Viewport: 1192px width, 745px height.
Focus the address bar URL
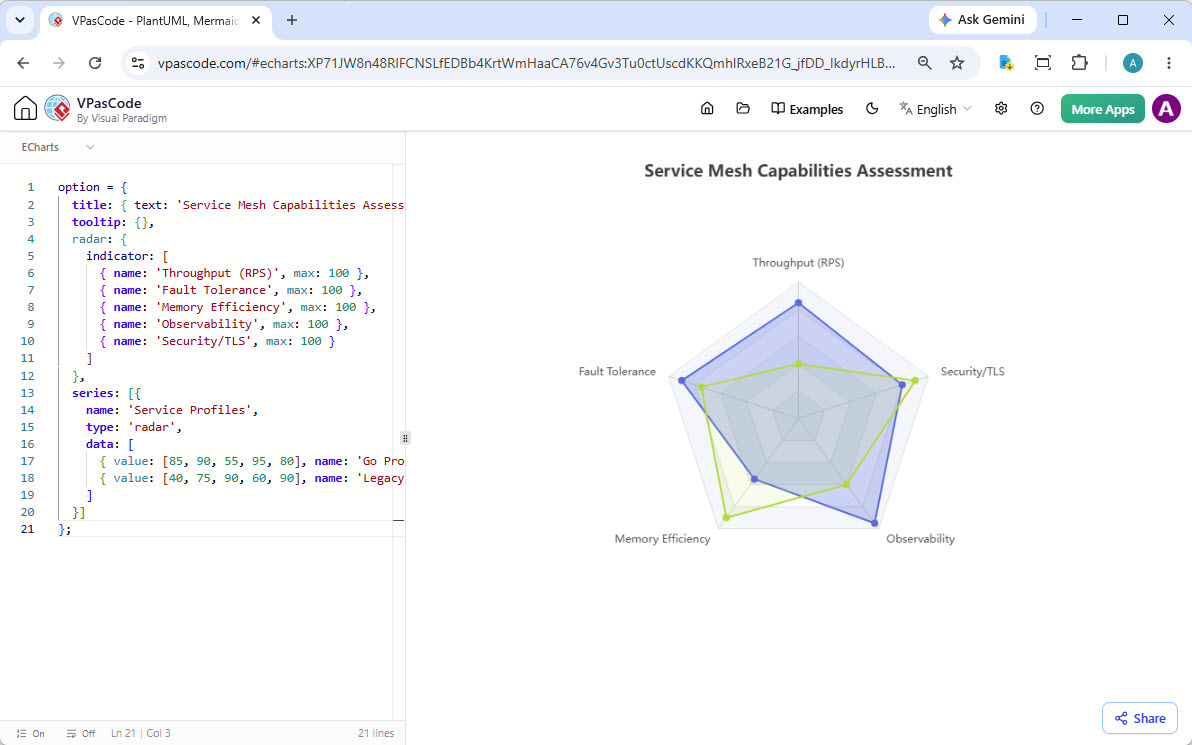(526, 63)
